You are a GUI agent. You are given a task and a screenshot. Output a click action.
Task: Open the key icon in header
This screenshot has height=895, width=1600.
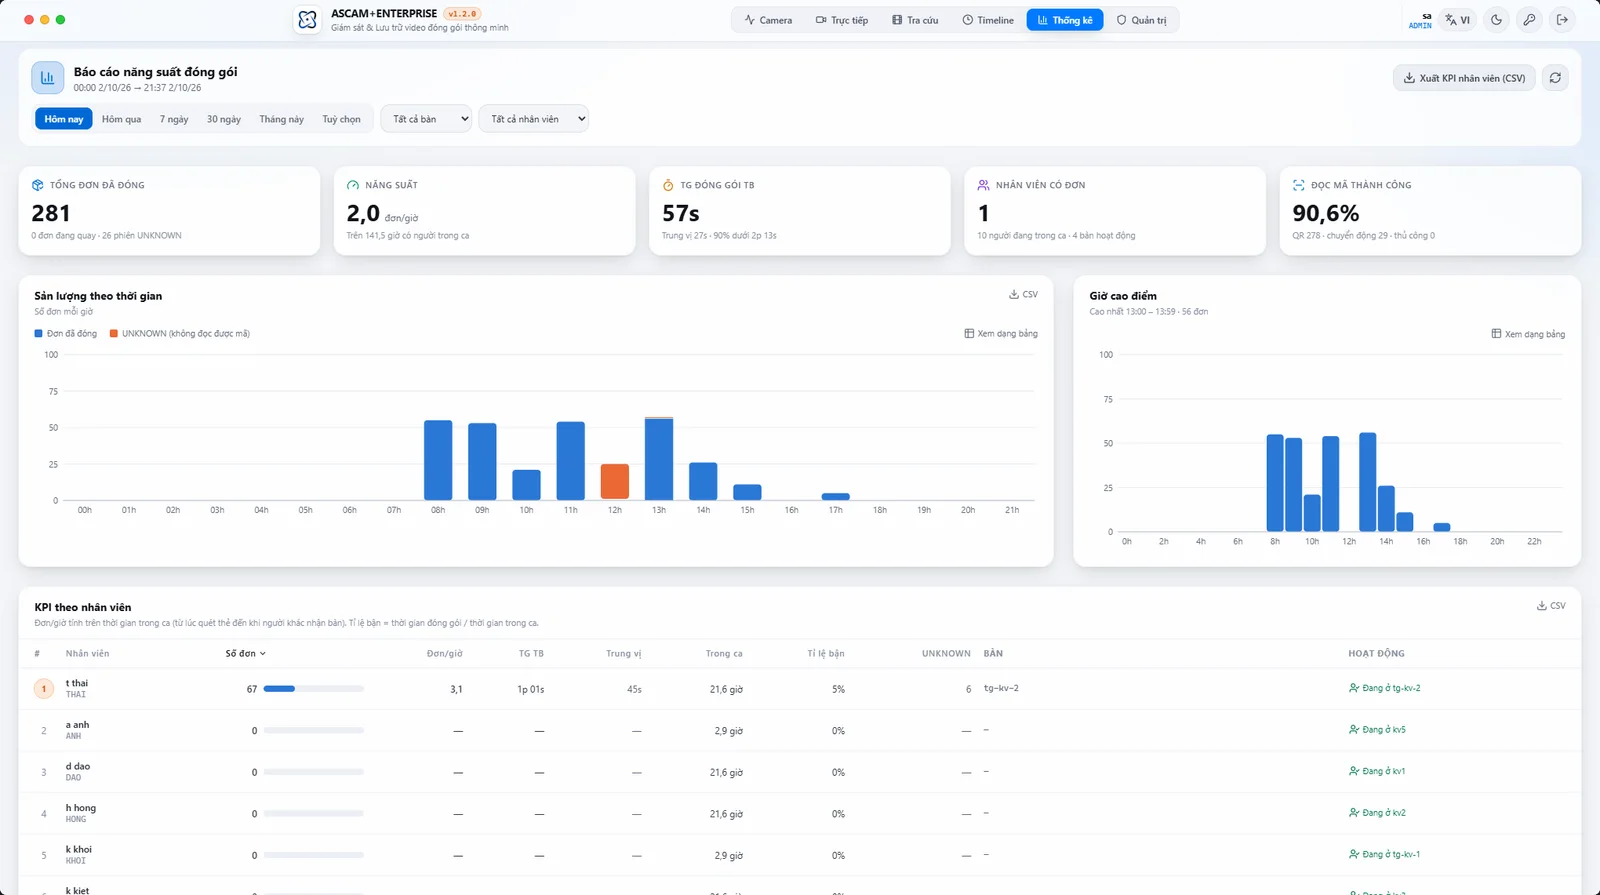1529,20
